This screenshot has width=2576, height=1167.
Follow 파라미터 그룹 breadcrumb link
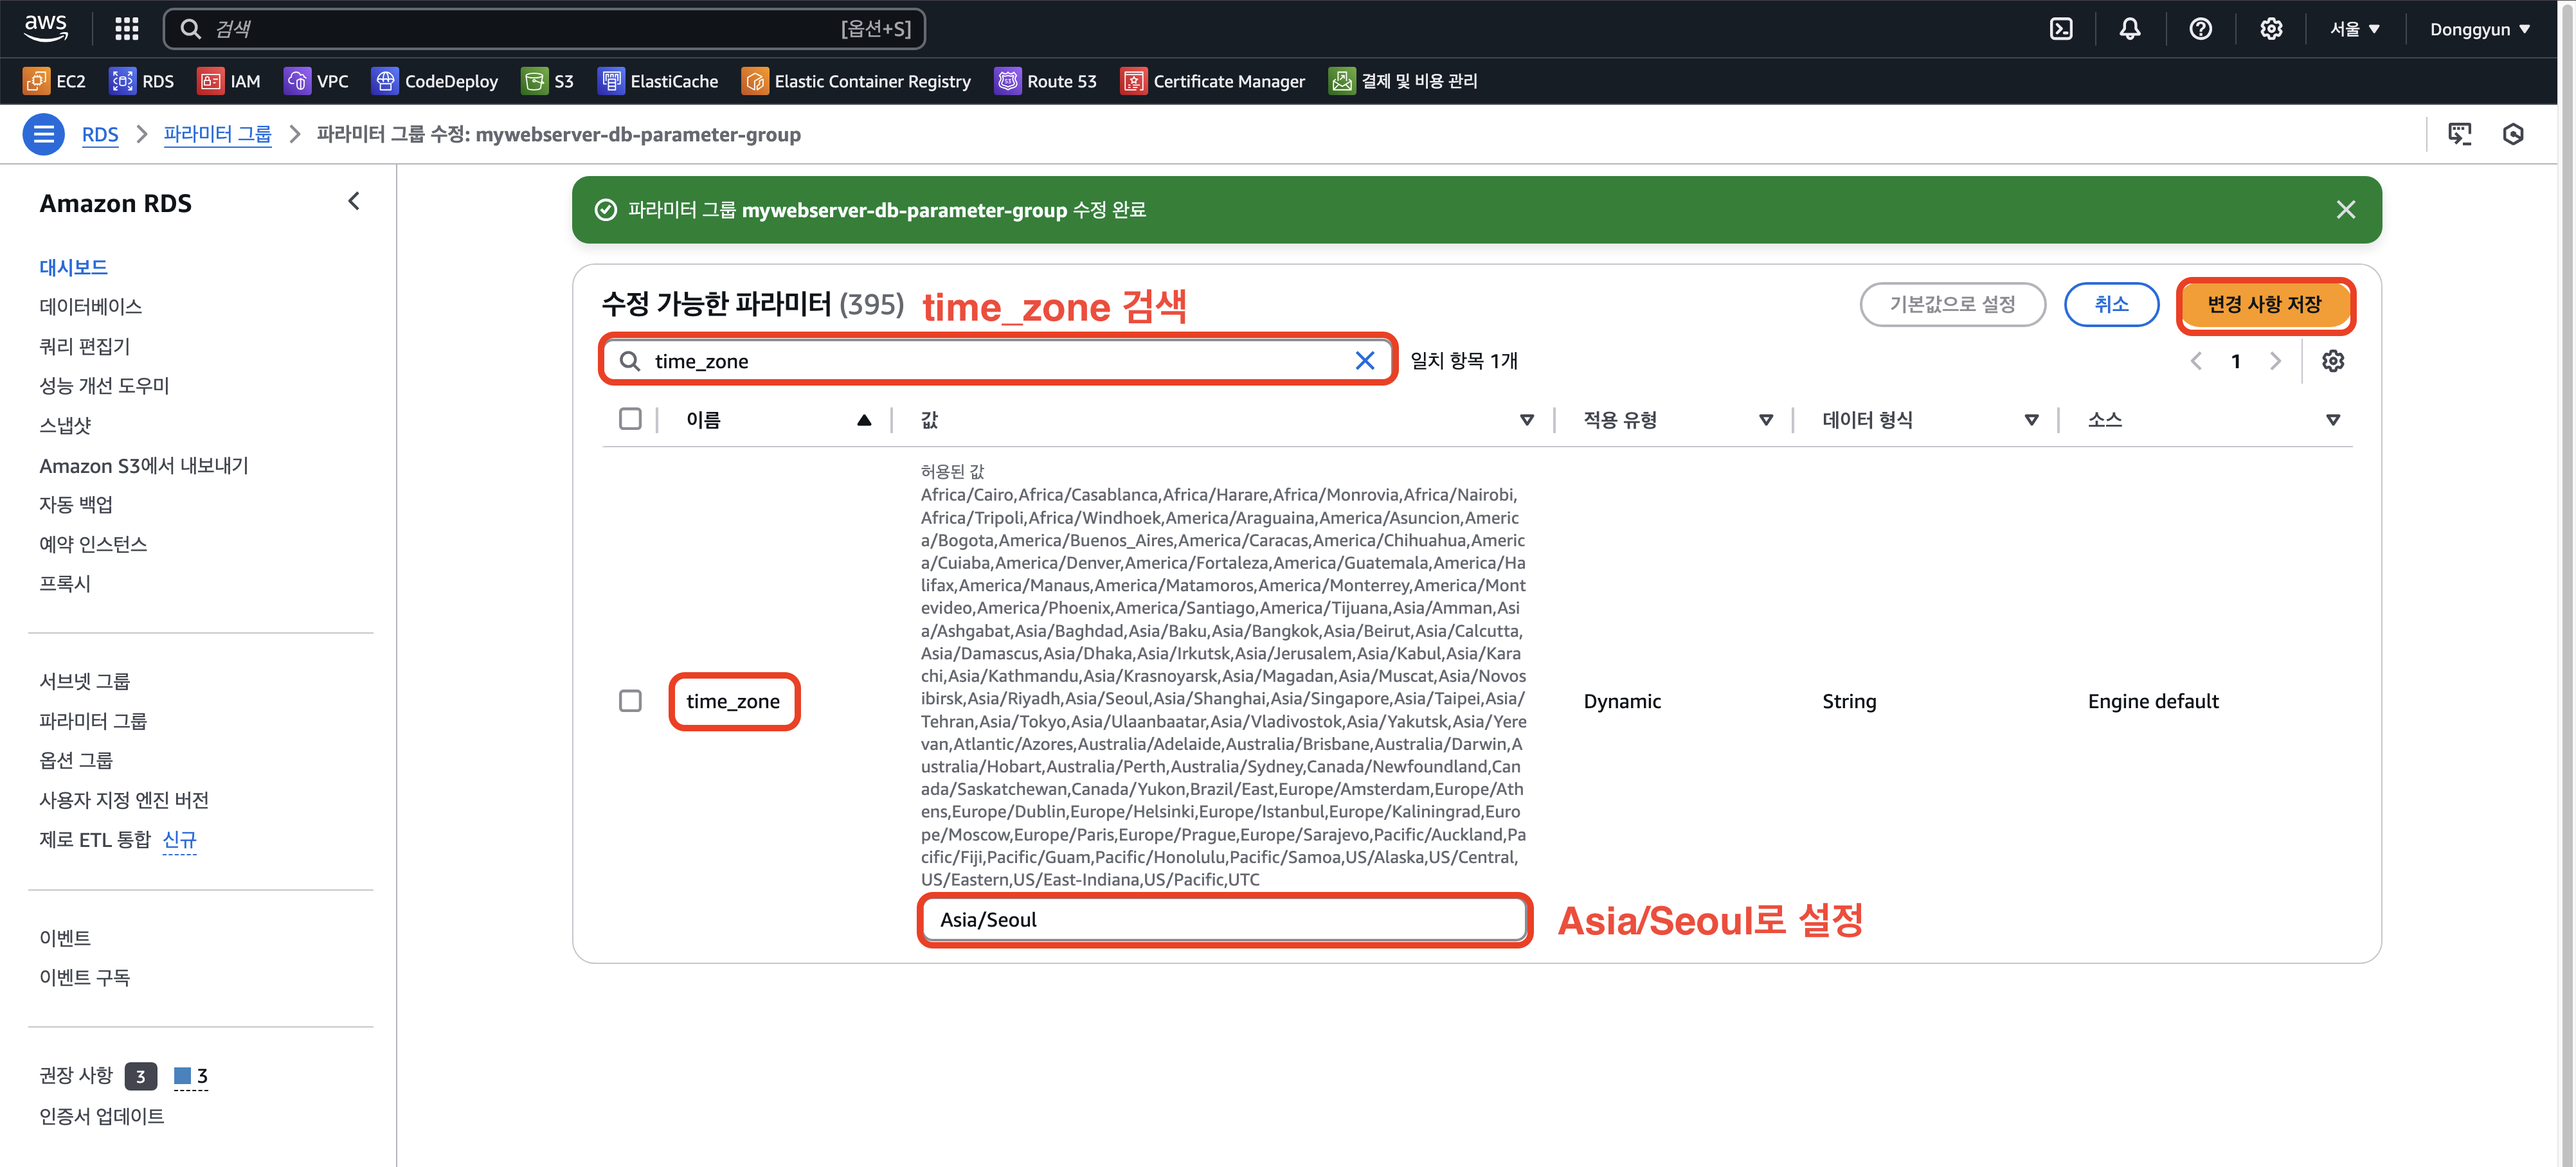click(217, 134)
